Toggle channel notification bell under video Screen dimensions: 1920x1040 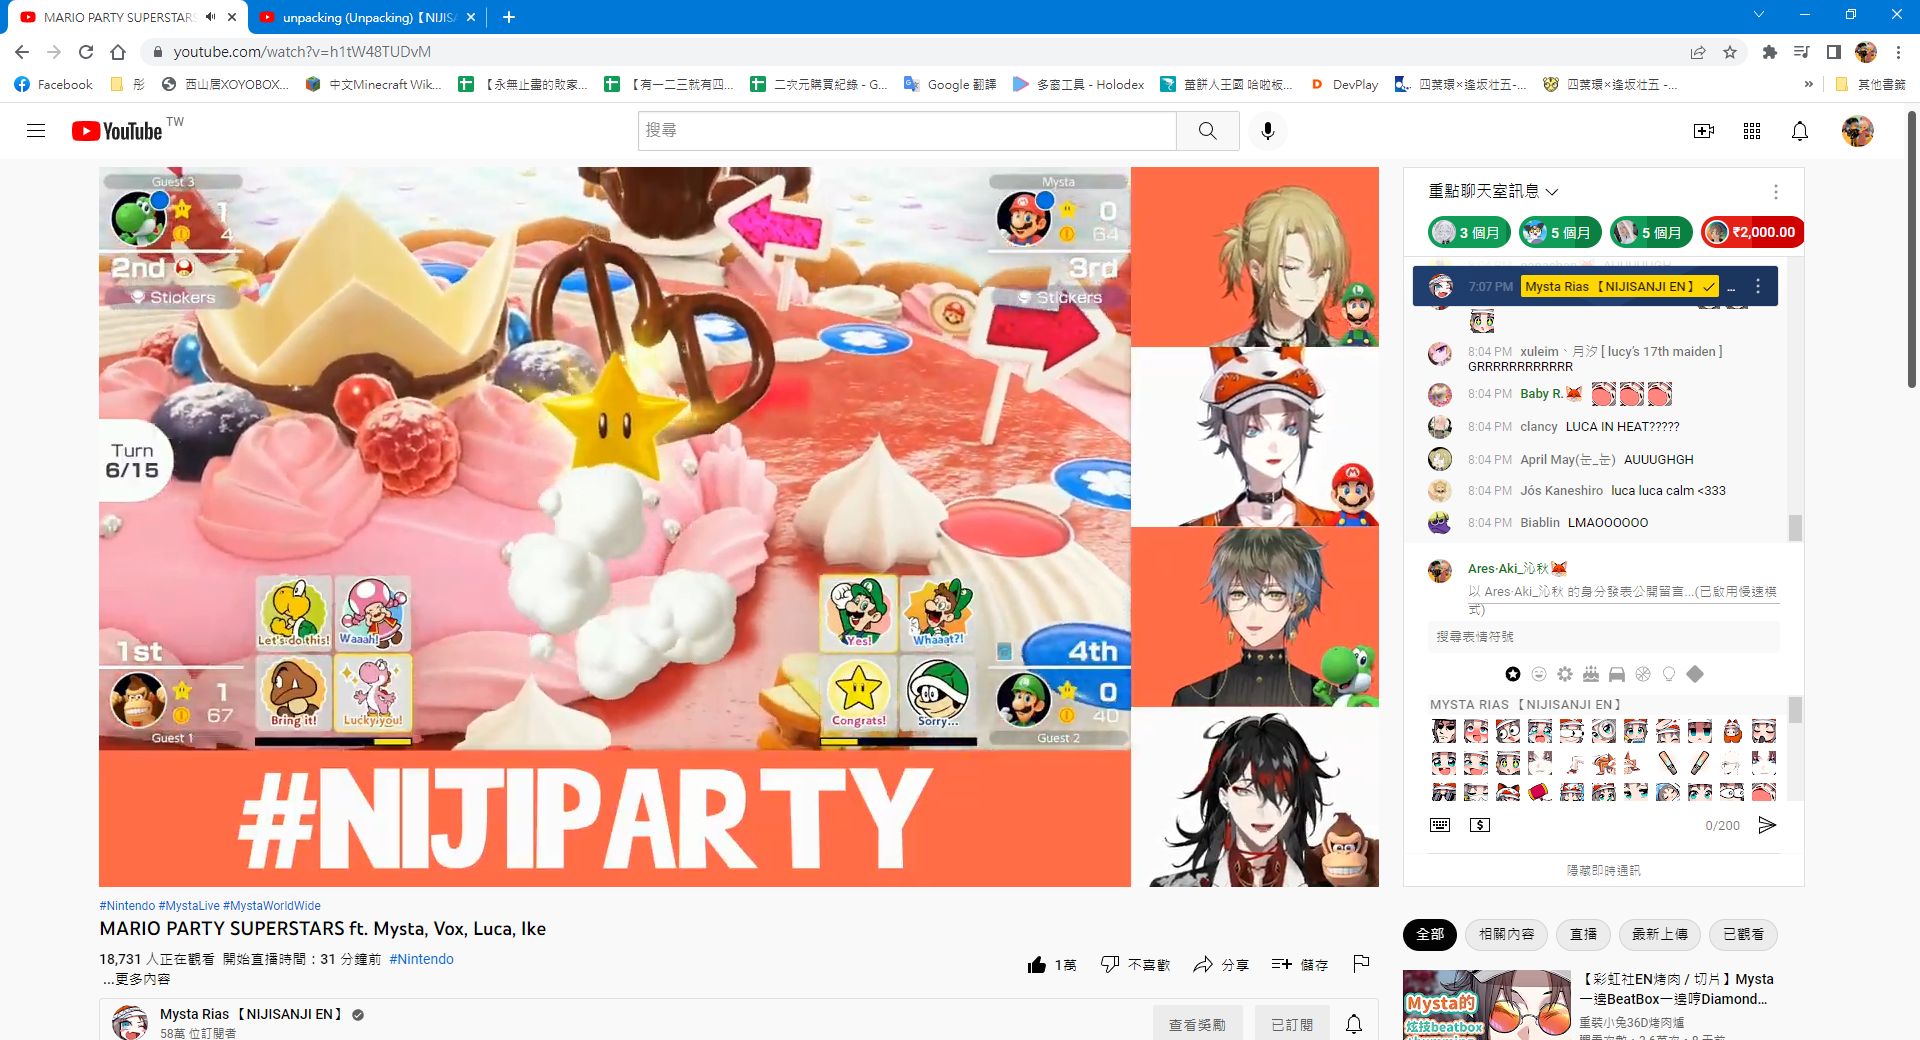tap(1354, 1024)
